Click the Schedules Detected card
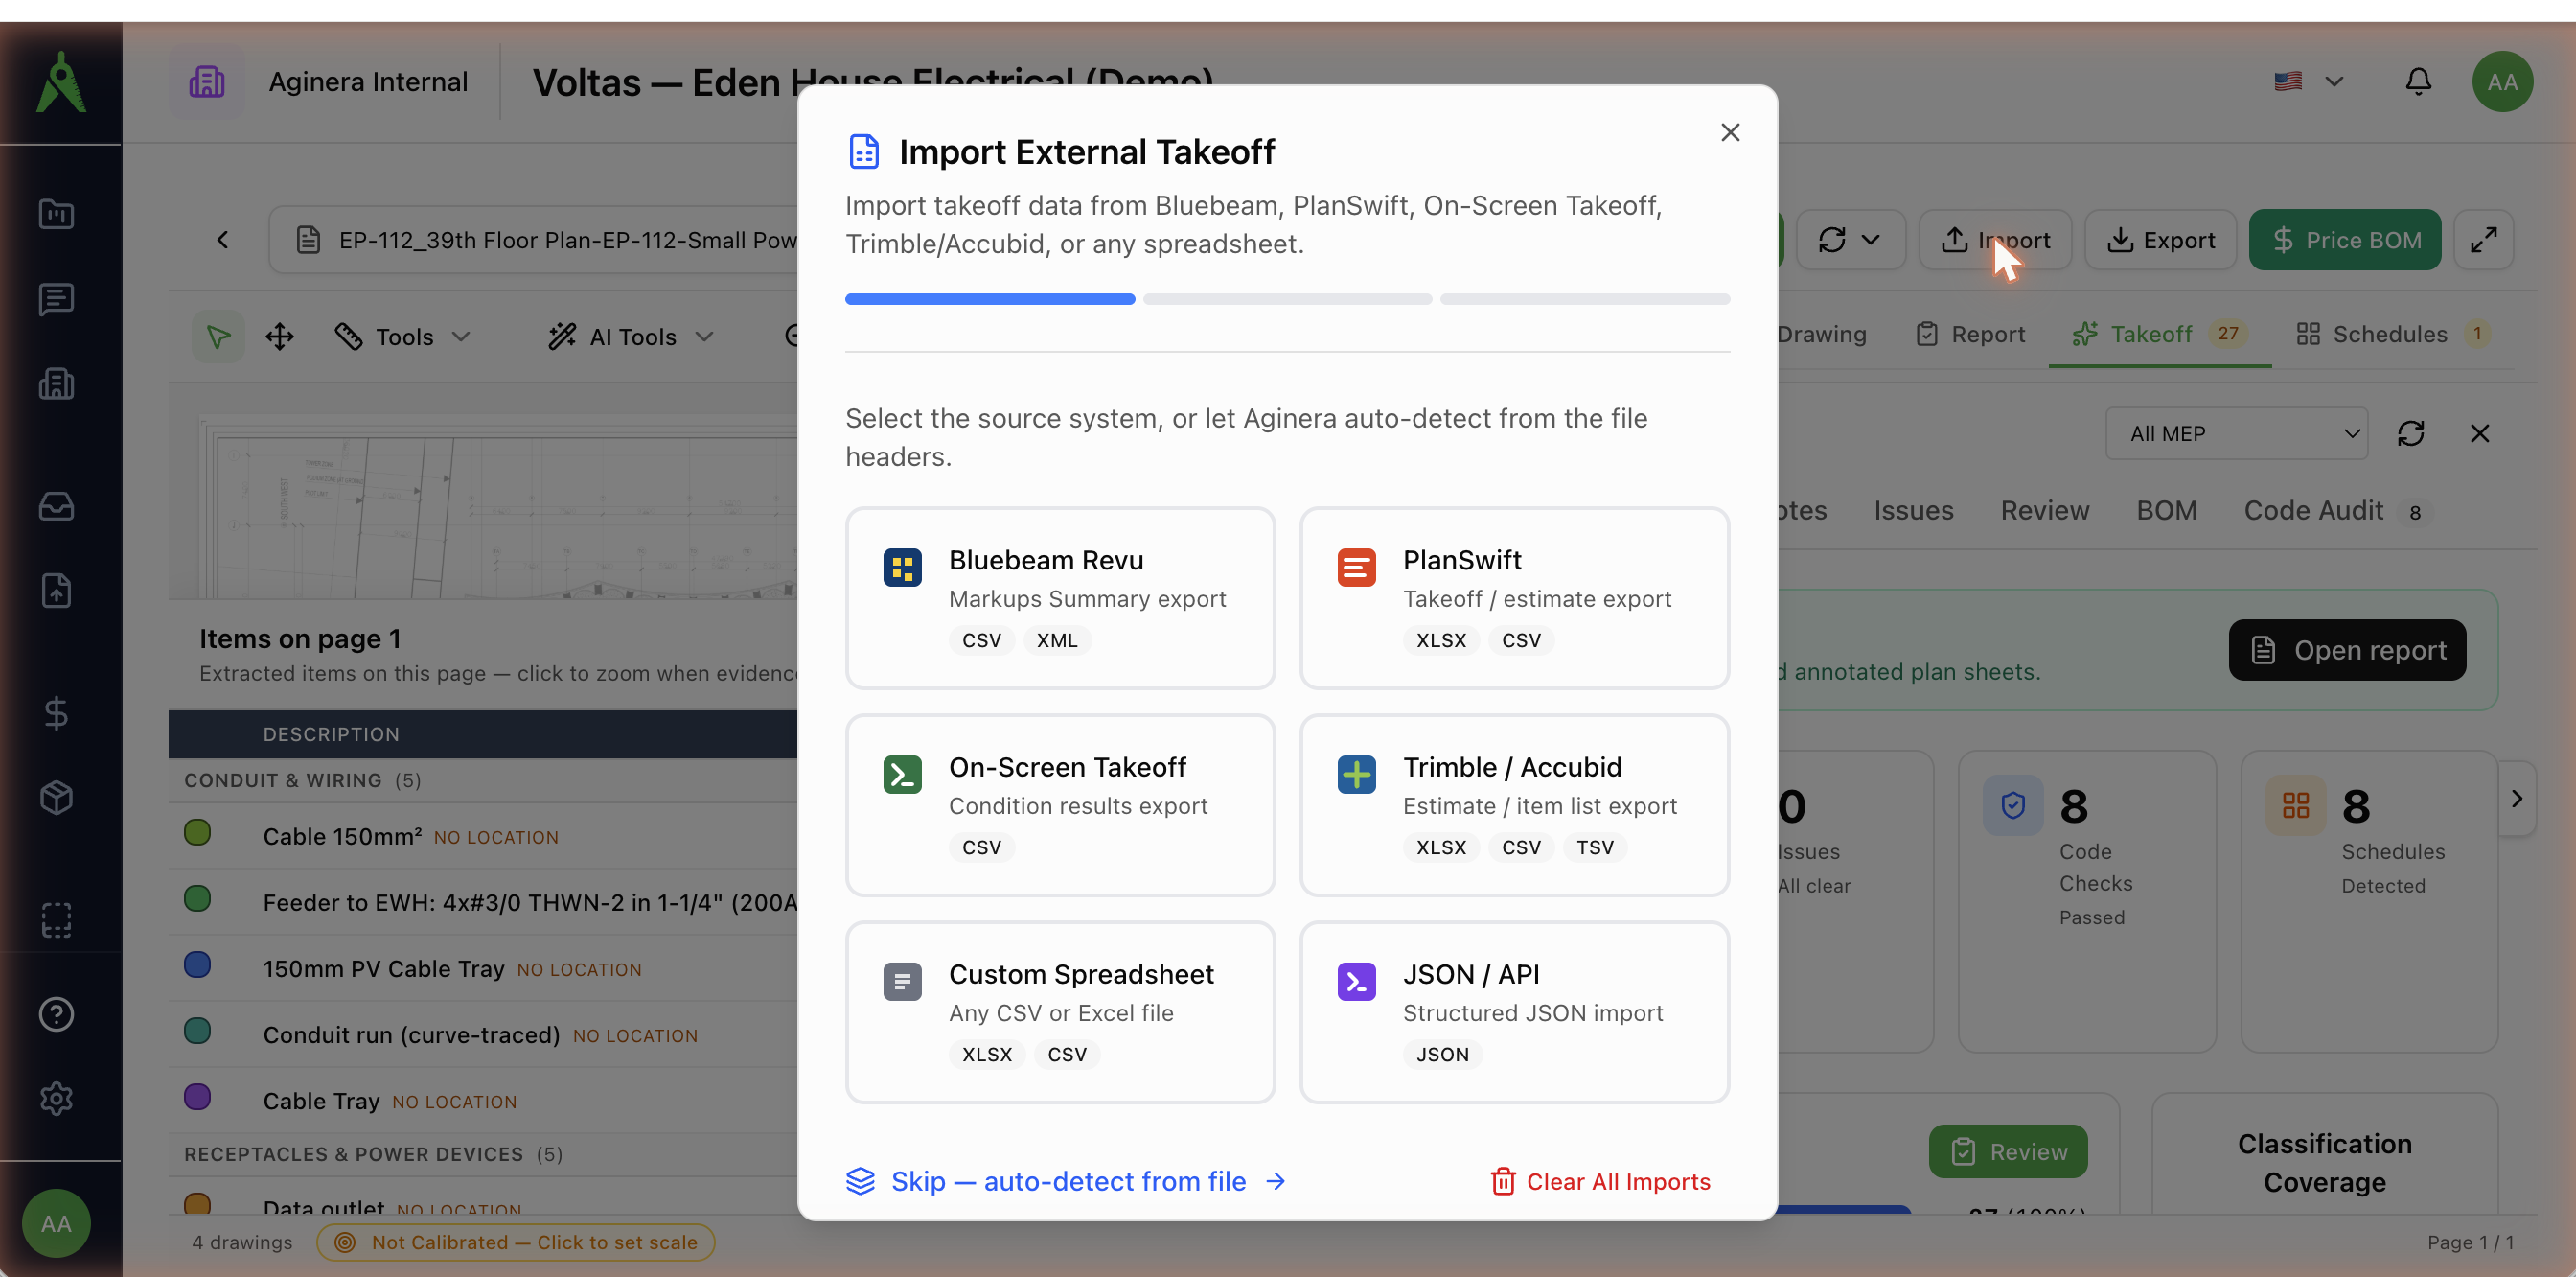 coord(2369,900)
